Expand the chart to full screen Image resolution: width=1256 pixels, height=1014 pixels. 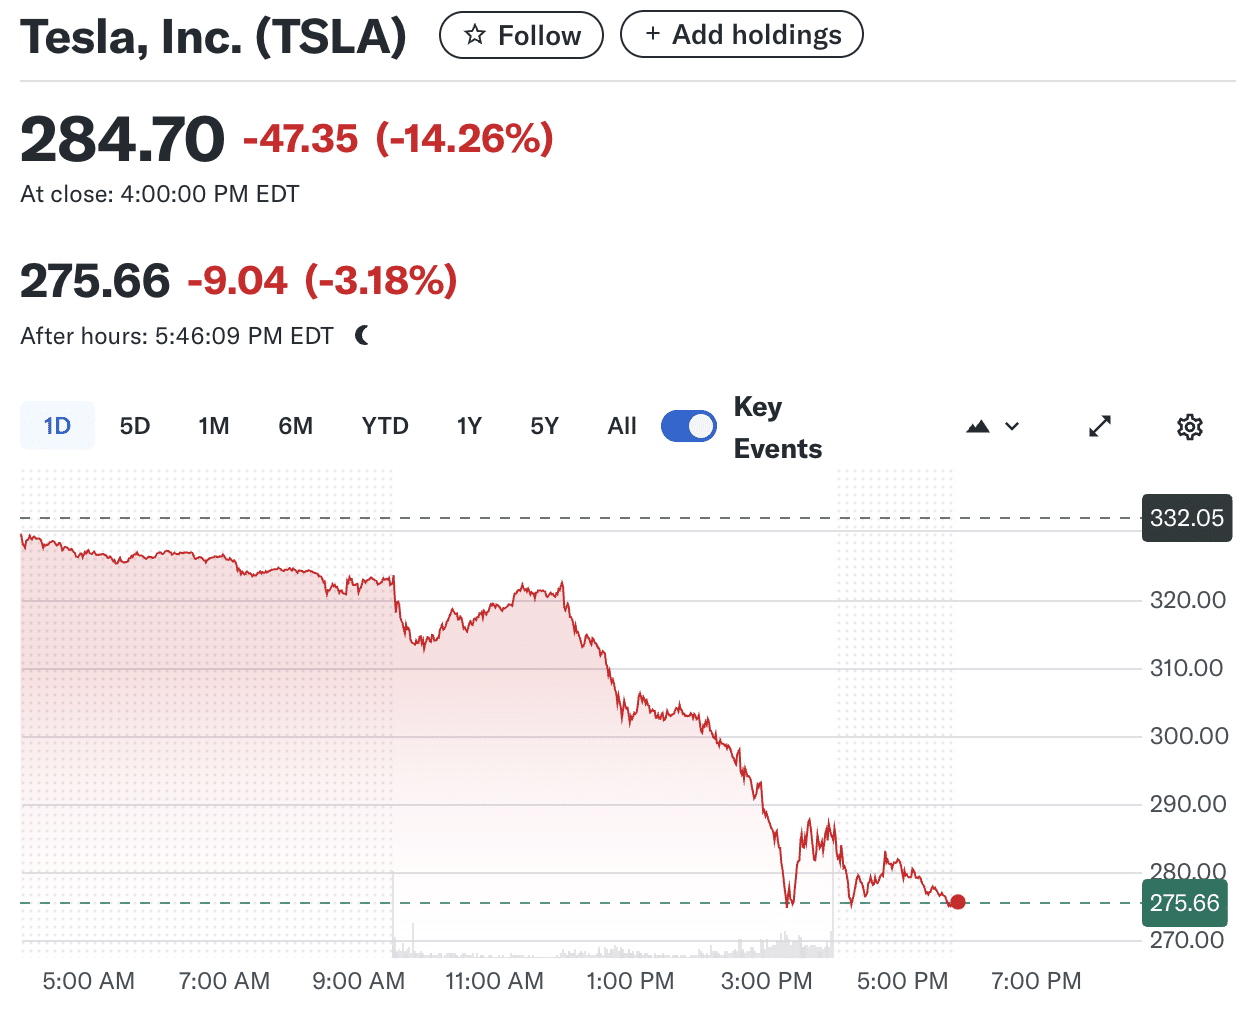(1100, 426)
